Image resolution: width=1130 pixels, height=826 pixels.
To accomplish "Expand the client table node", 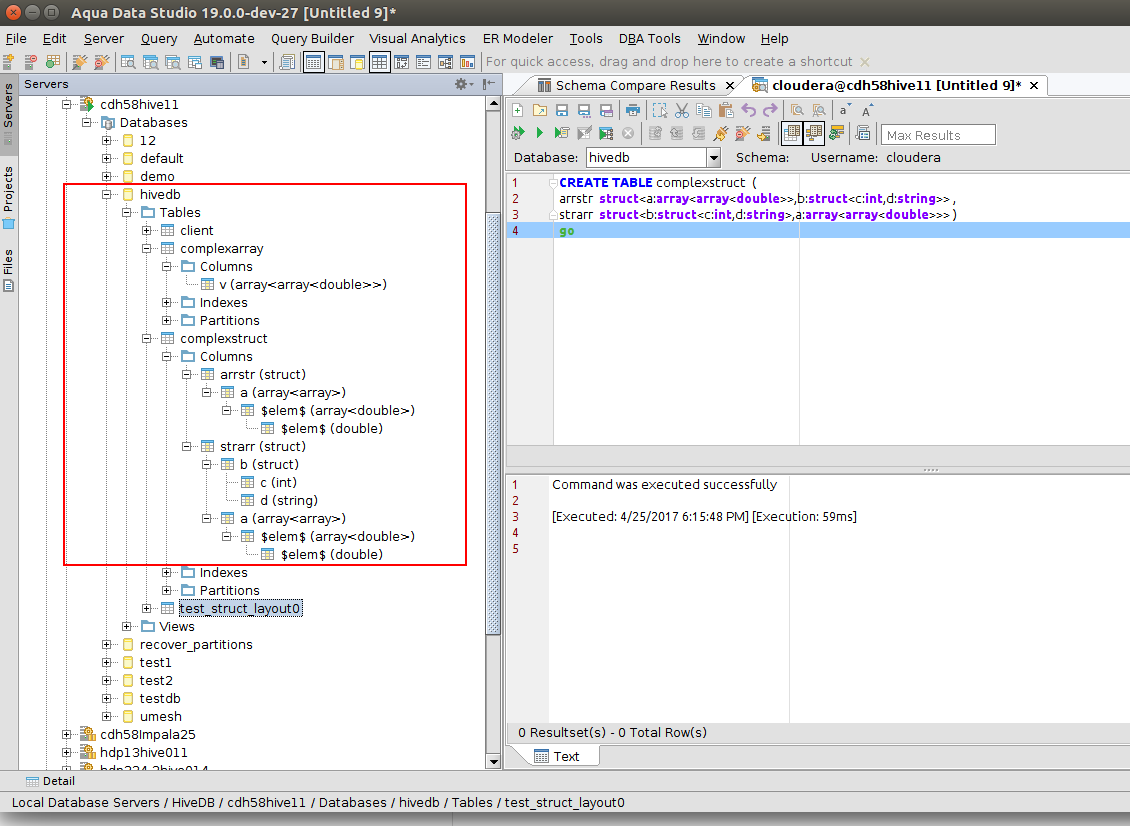I will pos(147,231).
